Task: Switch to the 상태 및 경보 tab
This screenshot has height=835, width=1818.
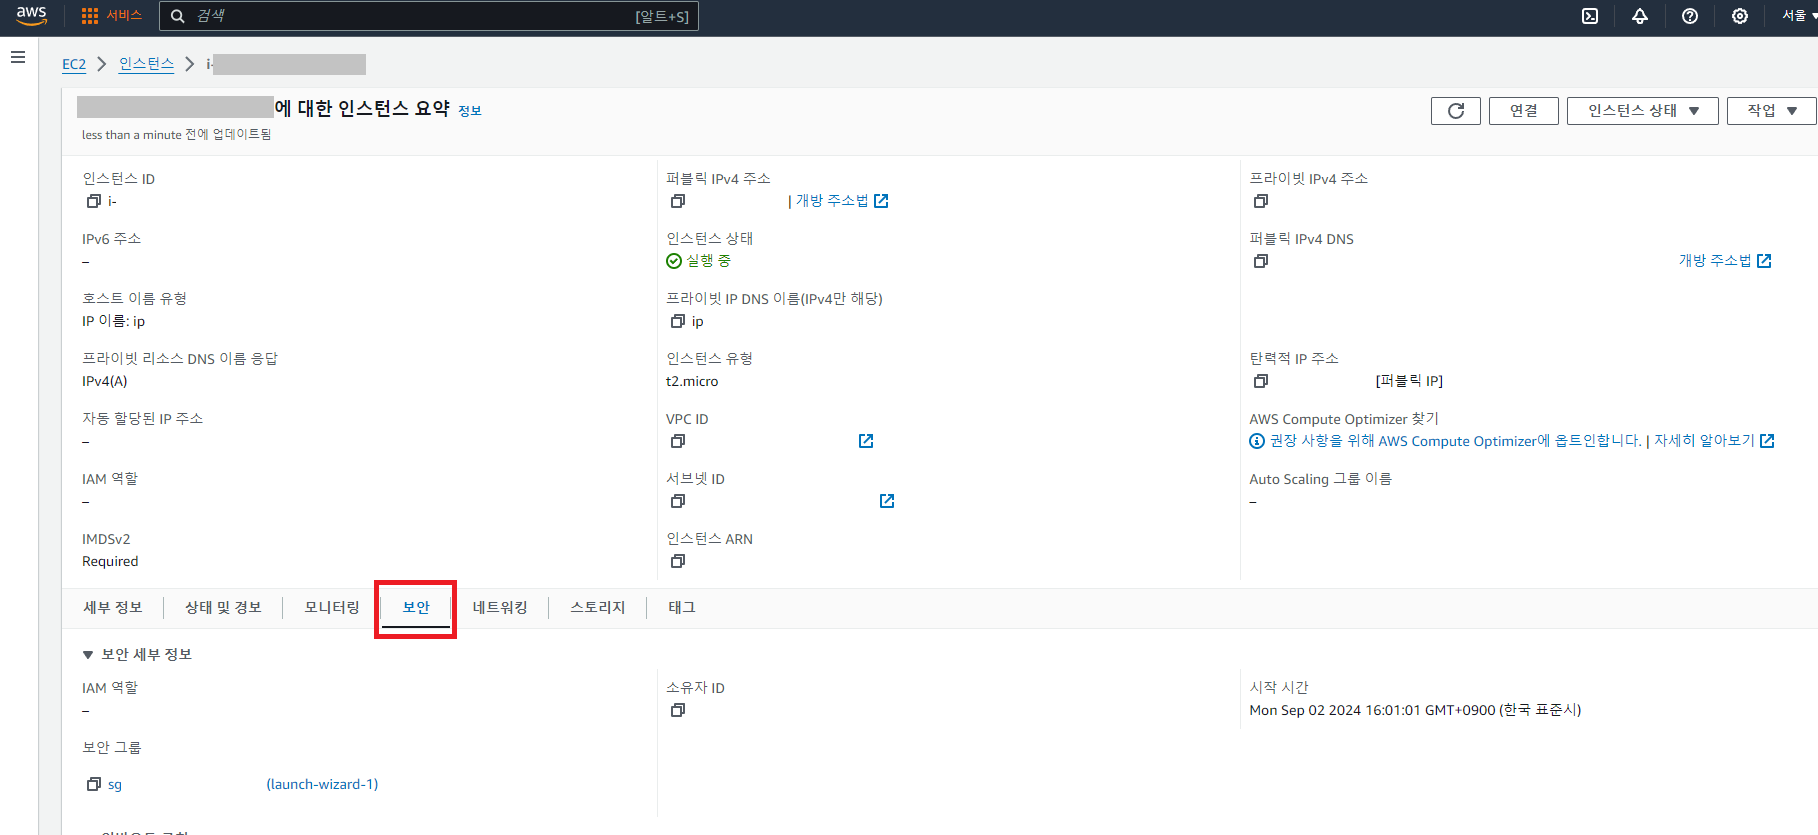Action: point(223,607)
